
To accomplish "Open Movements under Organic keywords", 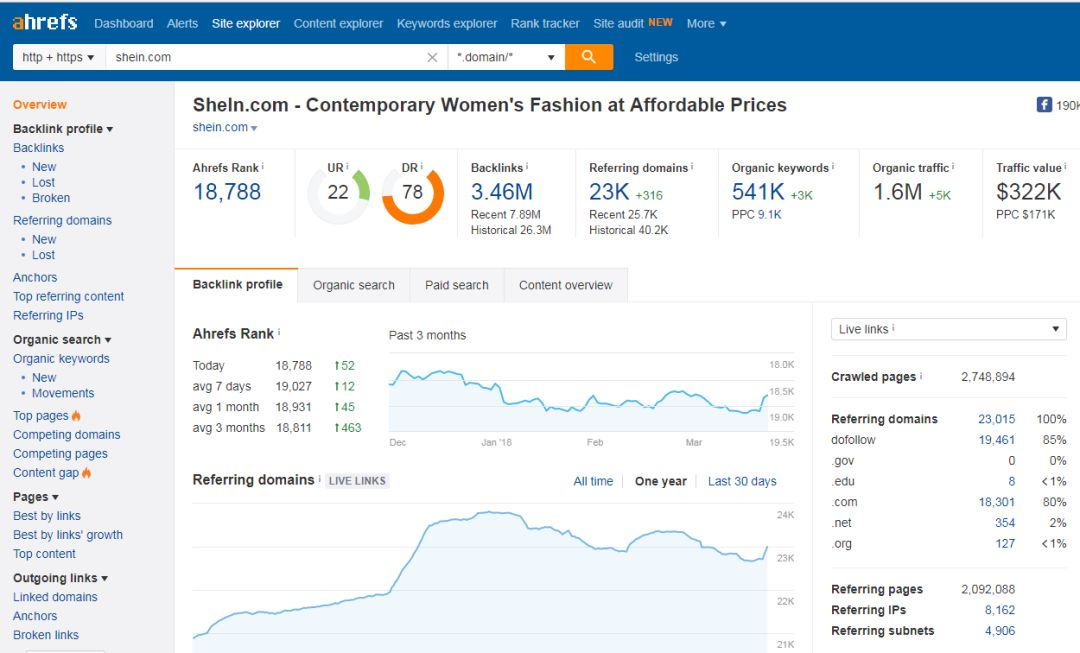I will click(63, 393).
